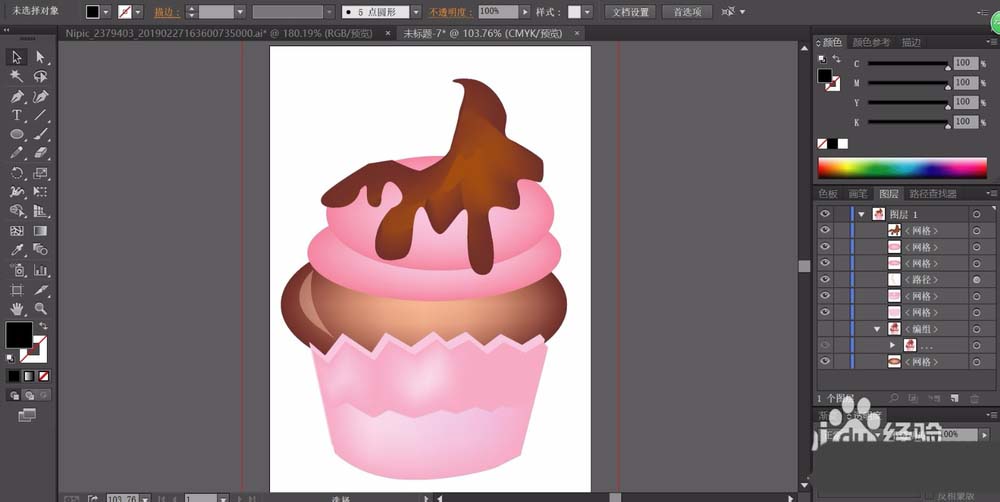Toggle visibility of bottom <网格> layer

point(825,361)
